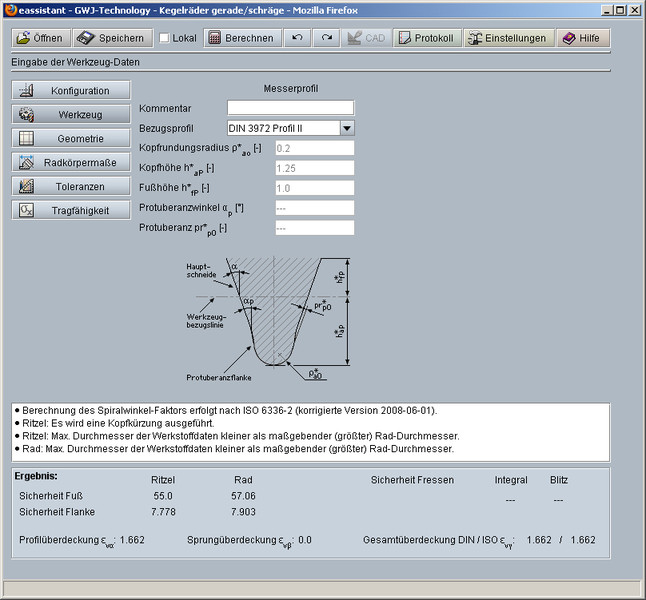Open the Hilfe help book
646x600 pixels.
(x=581, y=38)
